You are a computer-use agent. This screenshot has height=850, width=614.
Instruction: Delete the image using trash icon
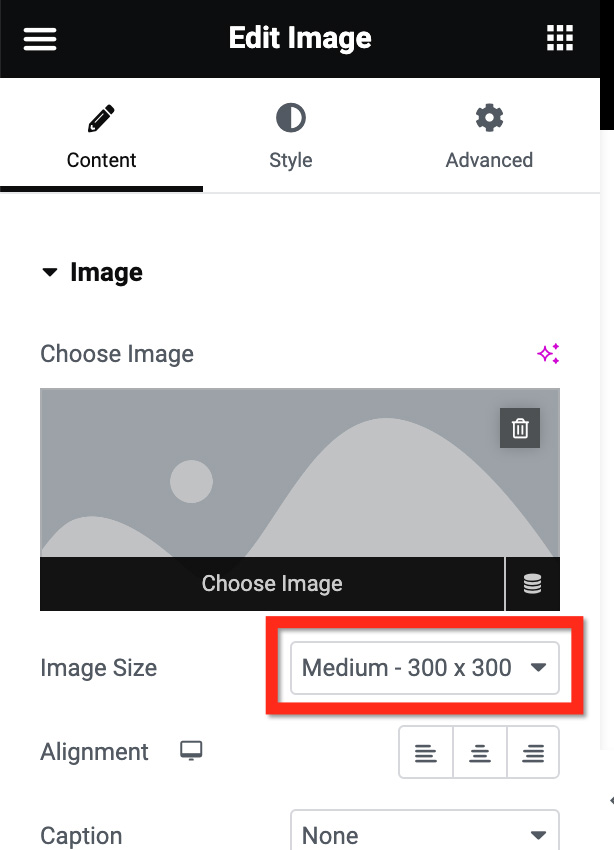(519, 428)
